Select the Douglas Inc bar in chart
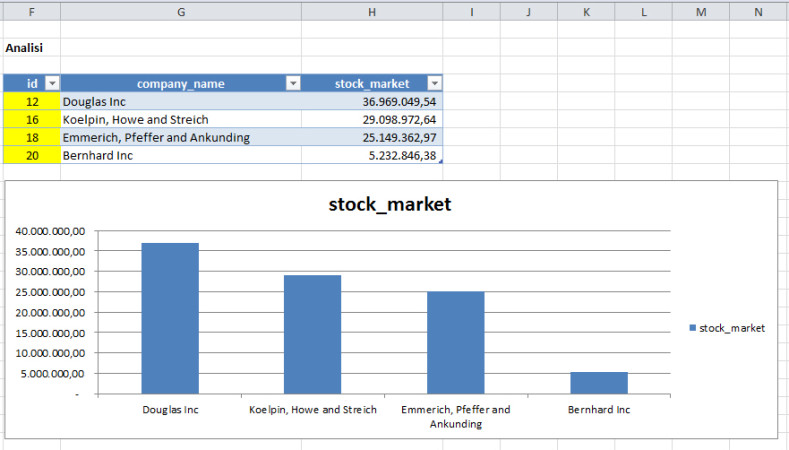 click(169, 318)
